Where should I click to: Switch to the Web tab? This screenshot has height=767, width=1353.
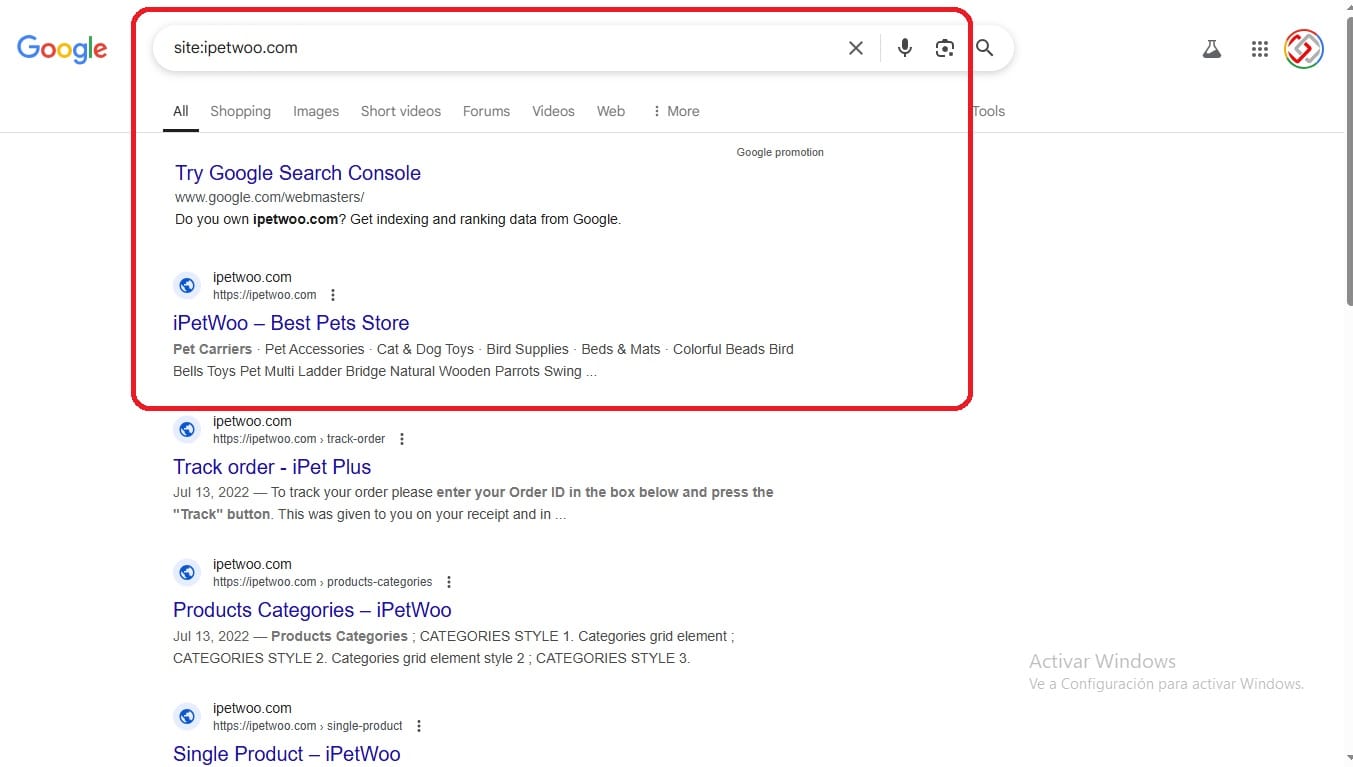[x=611, y=111]
